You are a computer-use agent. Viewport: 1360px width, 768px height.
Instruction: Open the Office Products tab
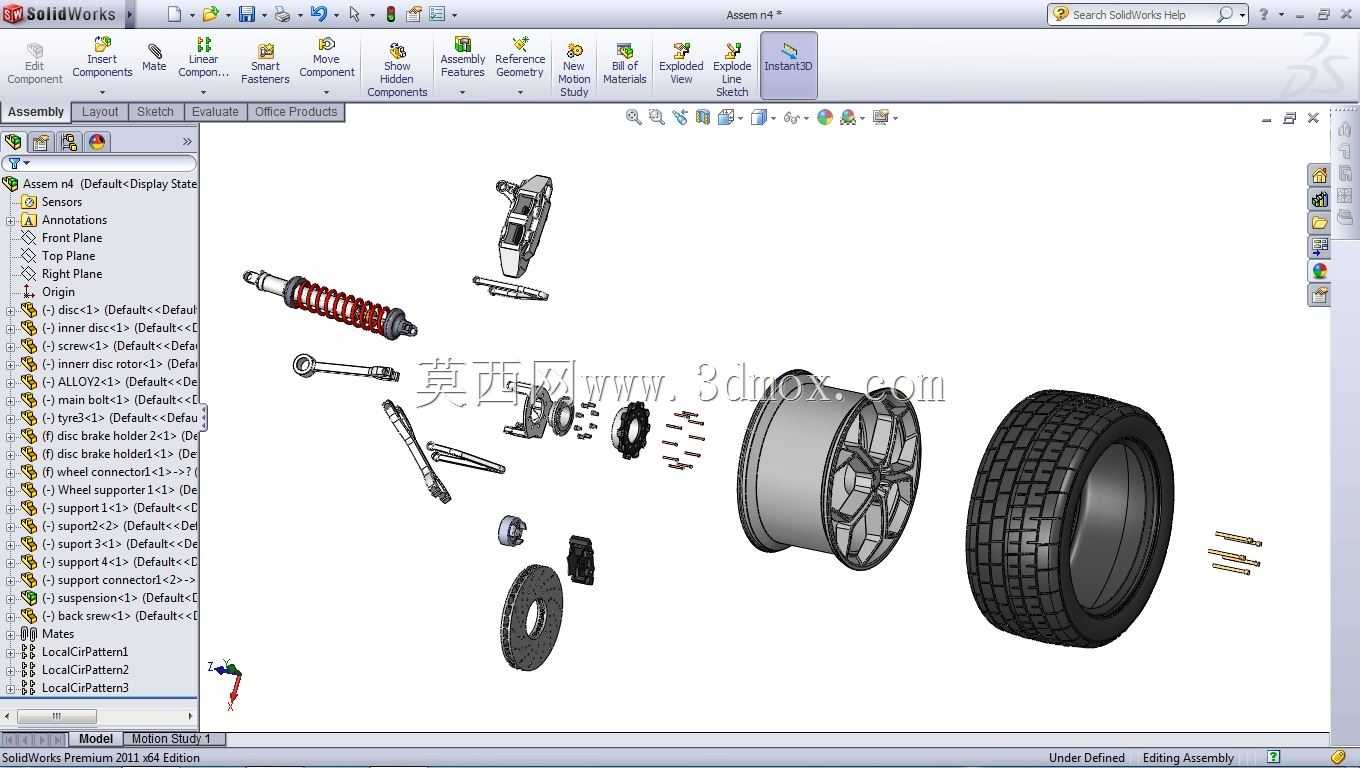[x=296, y=112]
